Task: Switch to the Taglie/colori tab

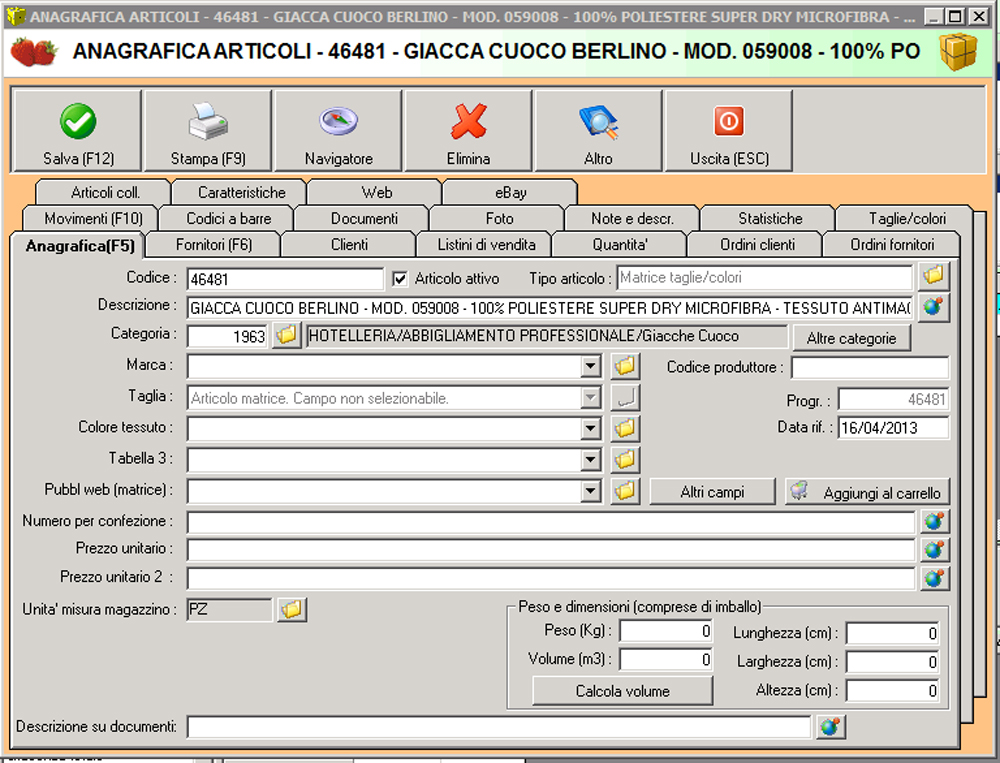Action: (x=906, y=218)
